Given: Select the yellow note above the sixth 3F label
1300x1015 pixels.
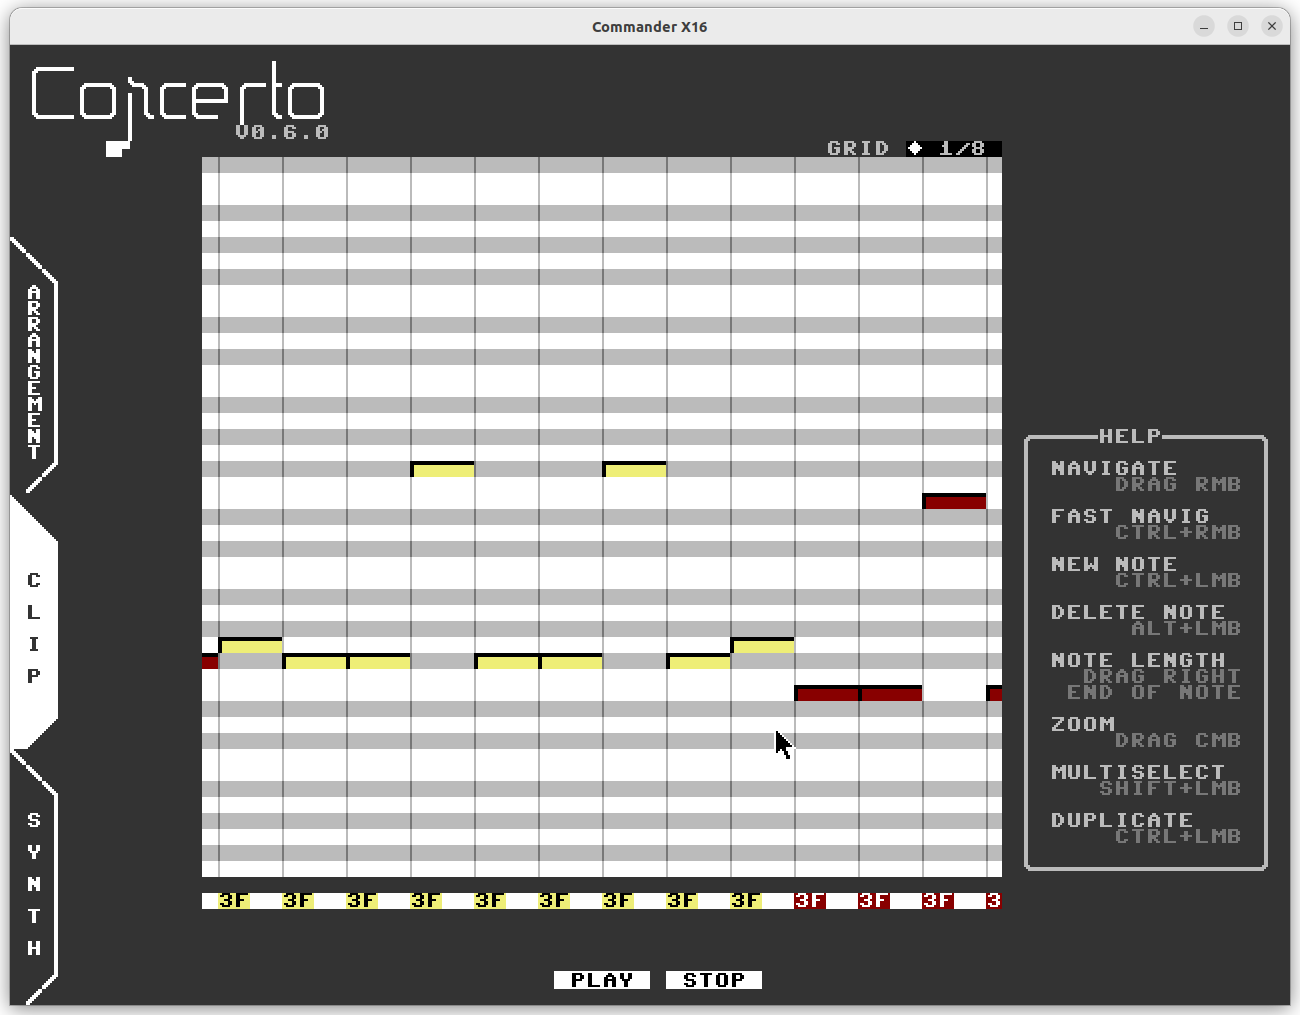Looking at the screenshot, I should 571,661.
